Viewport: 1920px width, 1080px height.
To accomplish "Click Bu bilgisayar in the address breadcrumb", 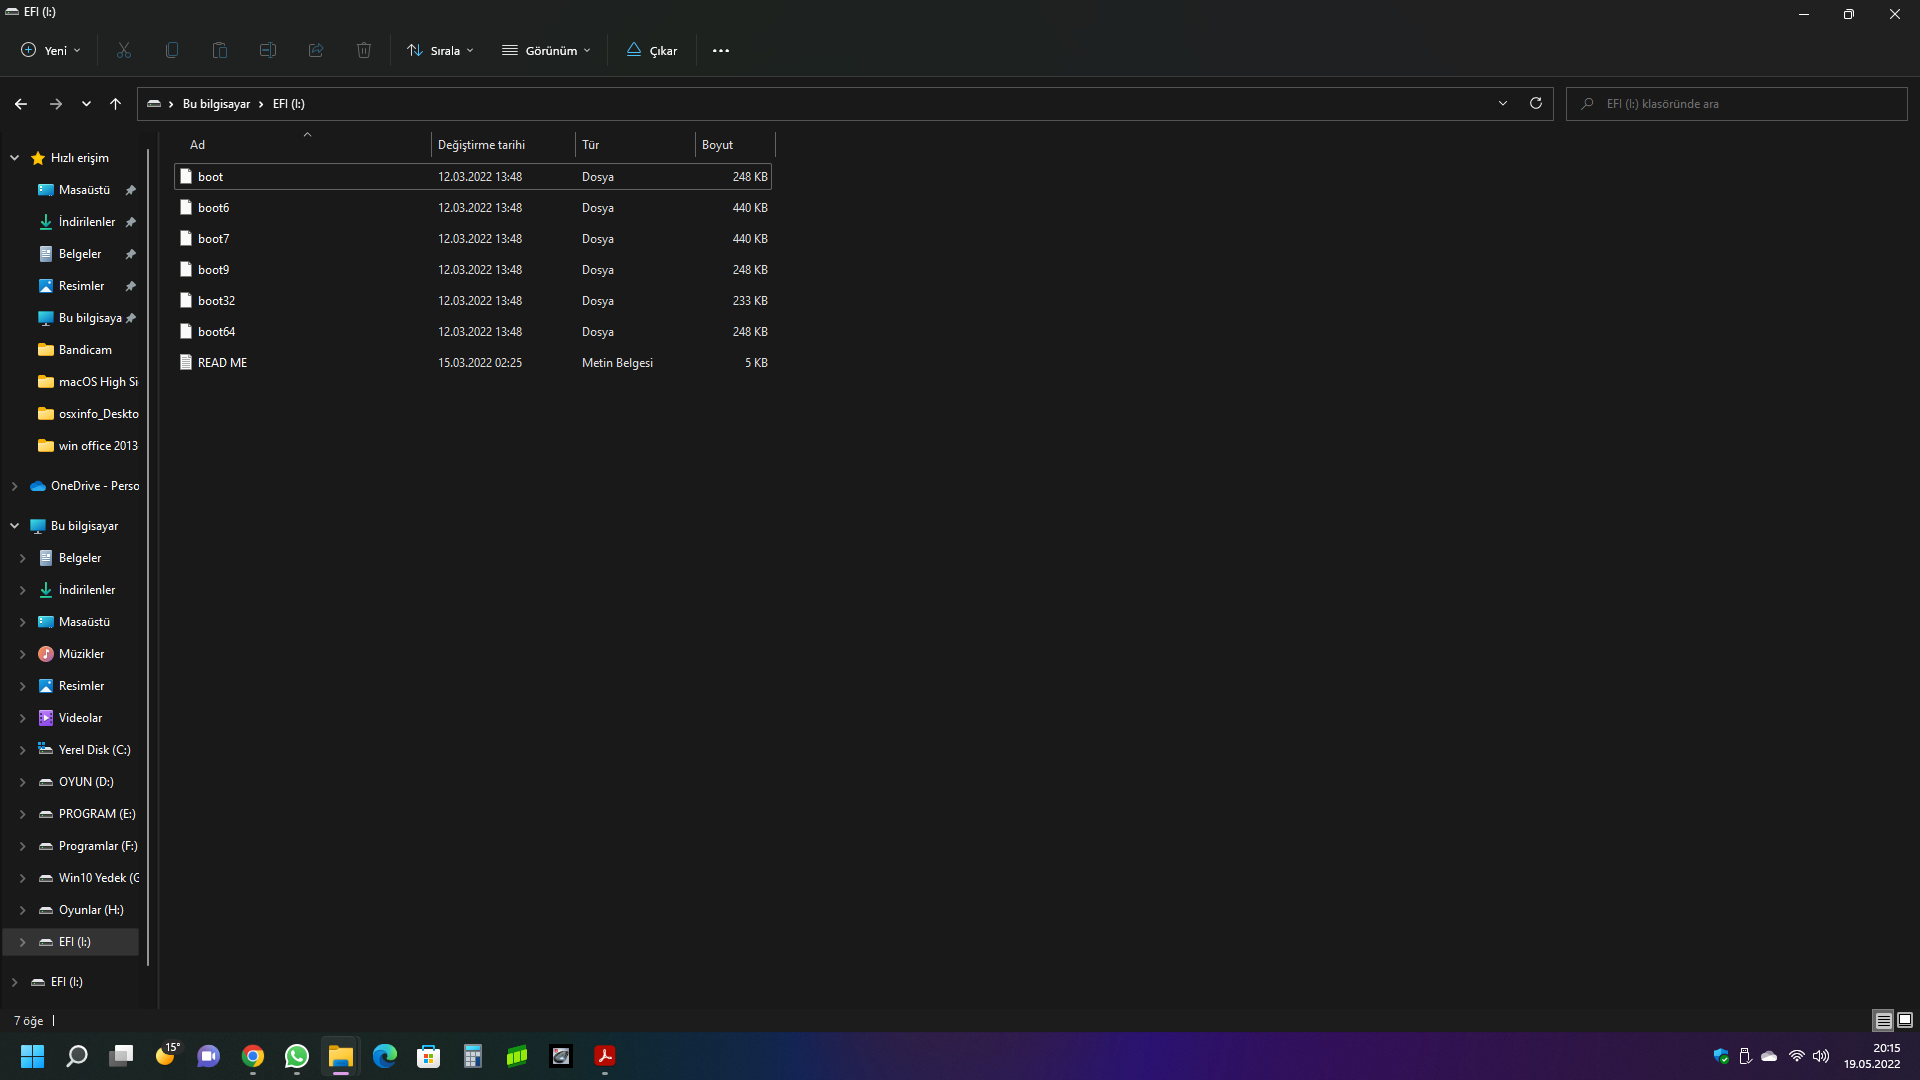I will click(216, 104).
